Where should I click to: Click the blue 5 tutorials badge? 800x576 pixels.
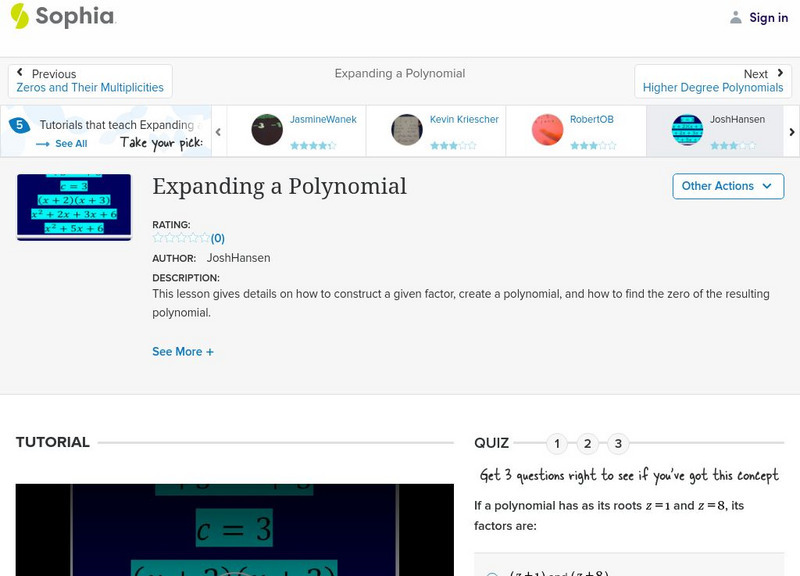point(18,124)
